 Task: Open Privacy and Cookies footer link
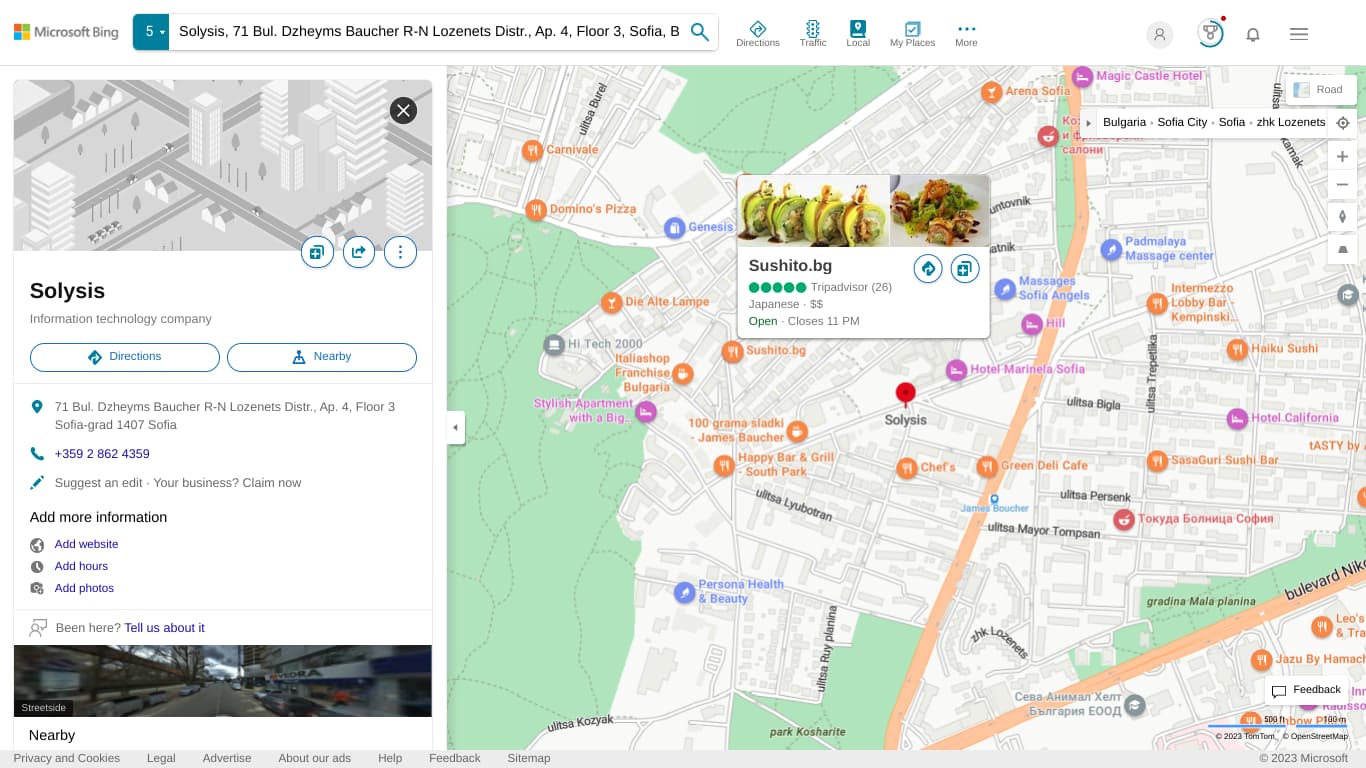point(67,758)
